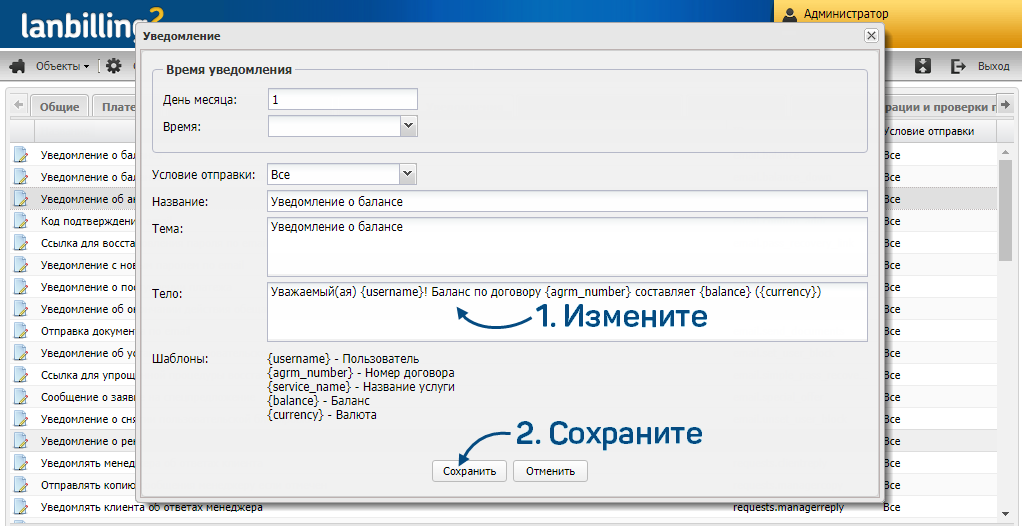This screenshot has width=1022, height=526.
Task: Click edit icon next to Уведомлять клиента row
Action: click(21, 507)
